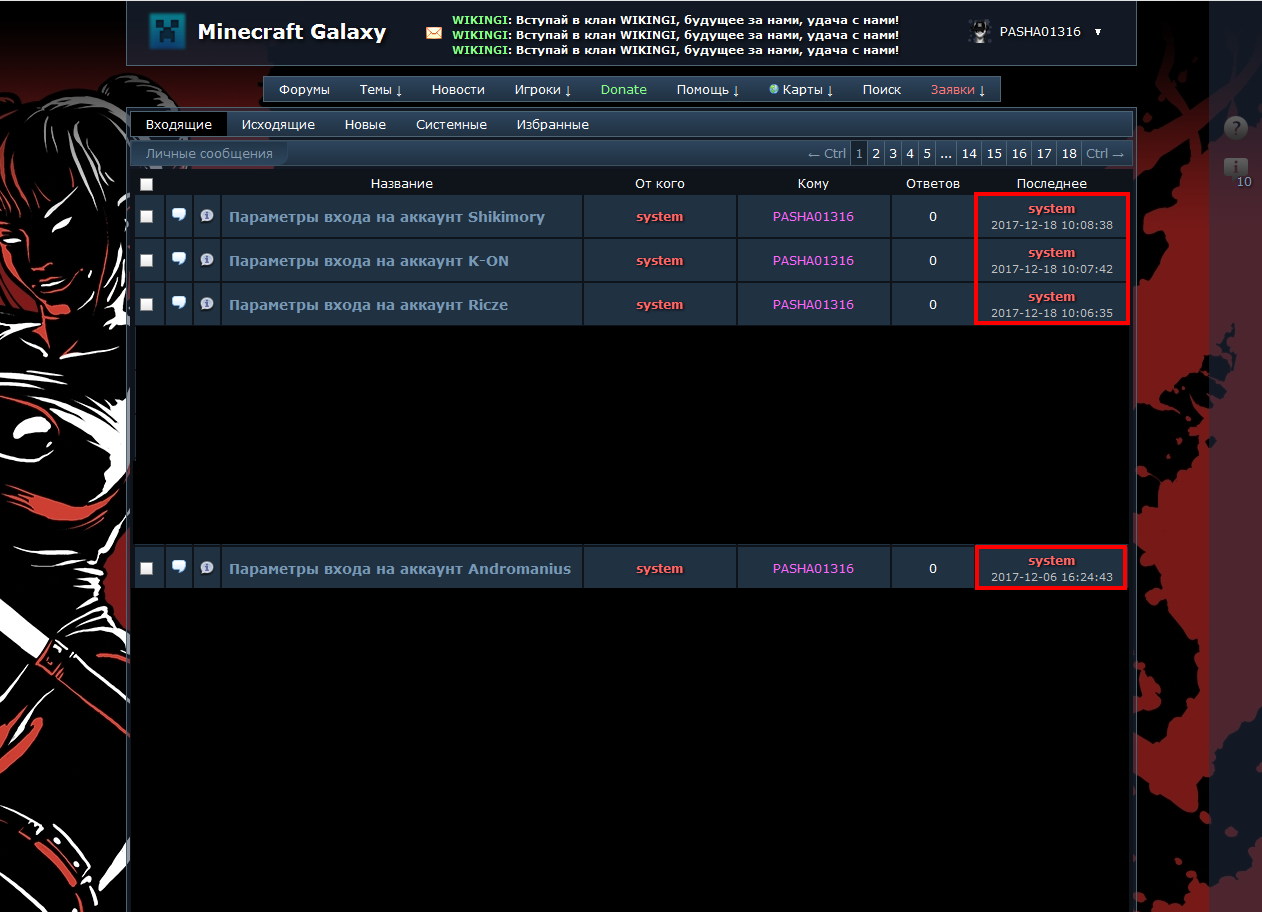Go to page 14 of messages
The width and height of the screenshot is (1262, 912).
(x=969, y=154)
